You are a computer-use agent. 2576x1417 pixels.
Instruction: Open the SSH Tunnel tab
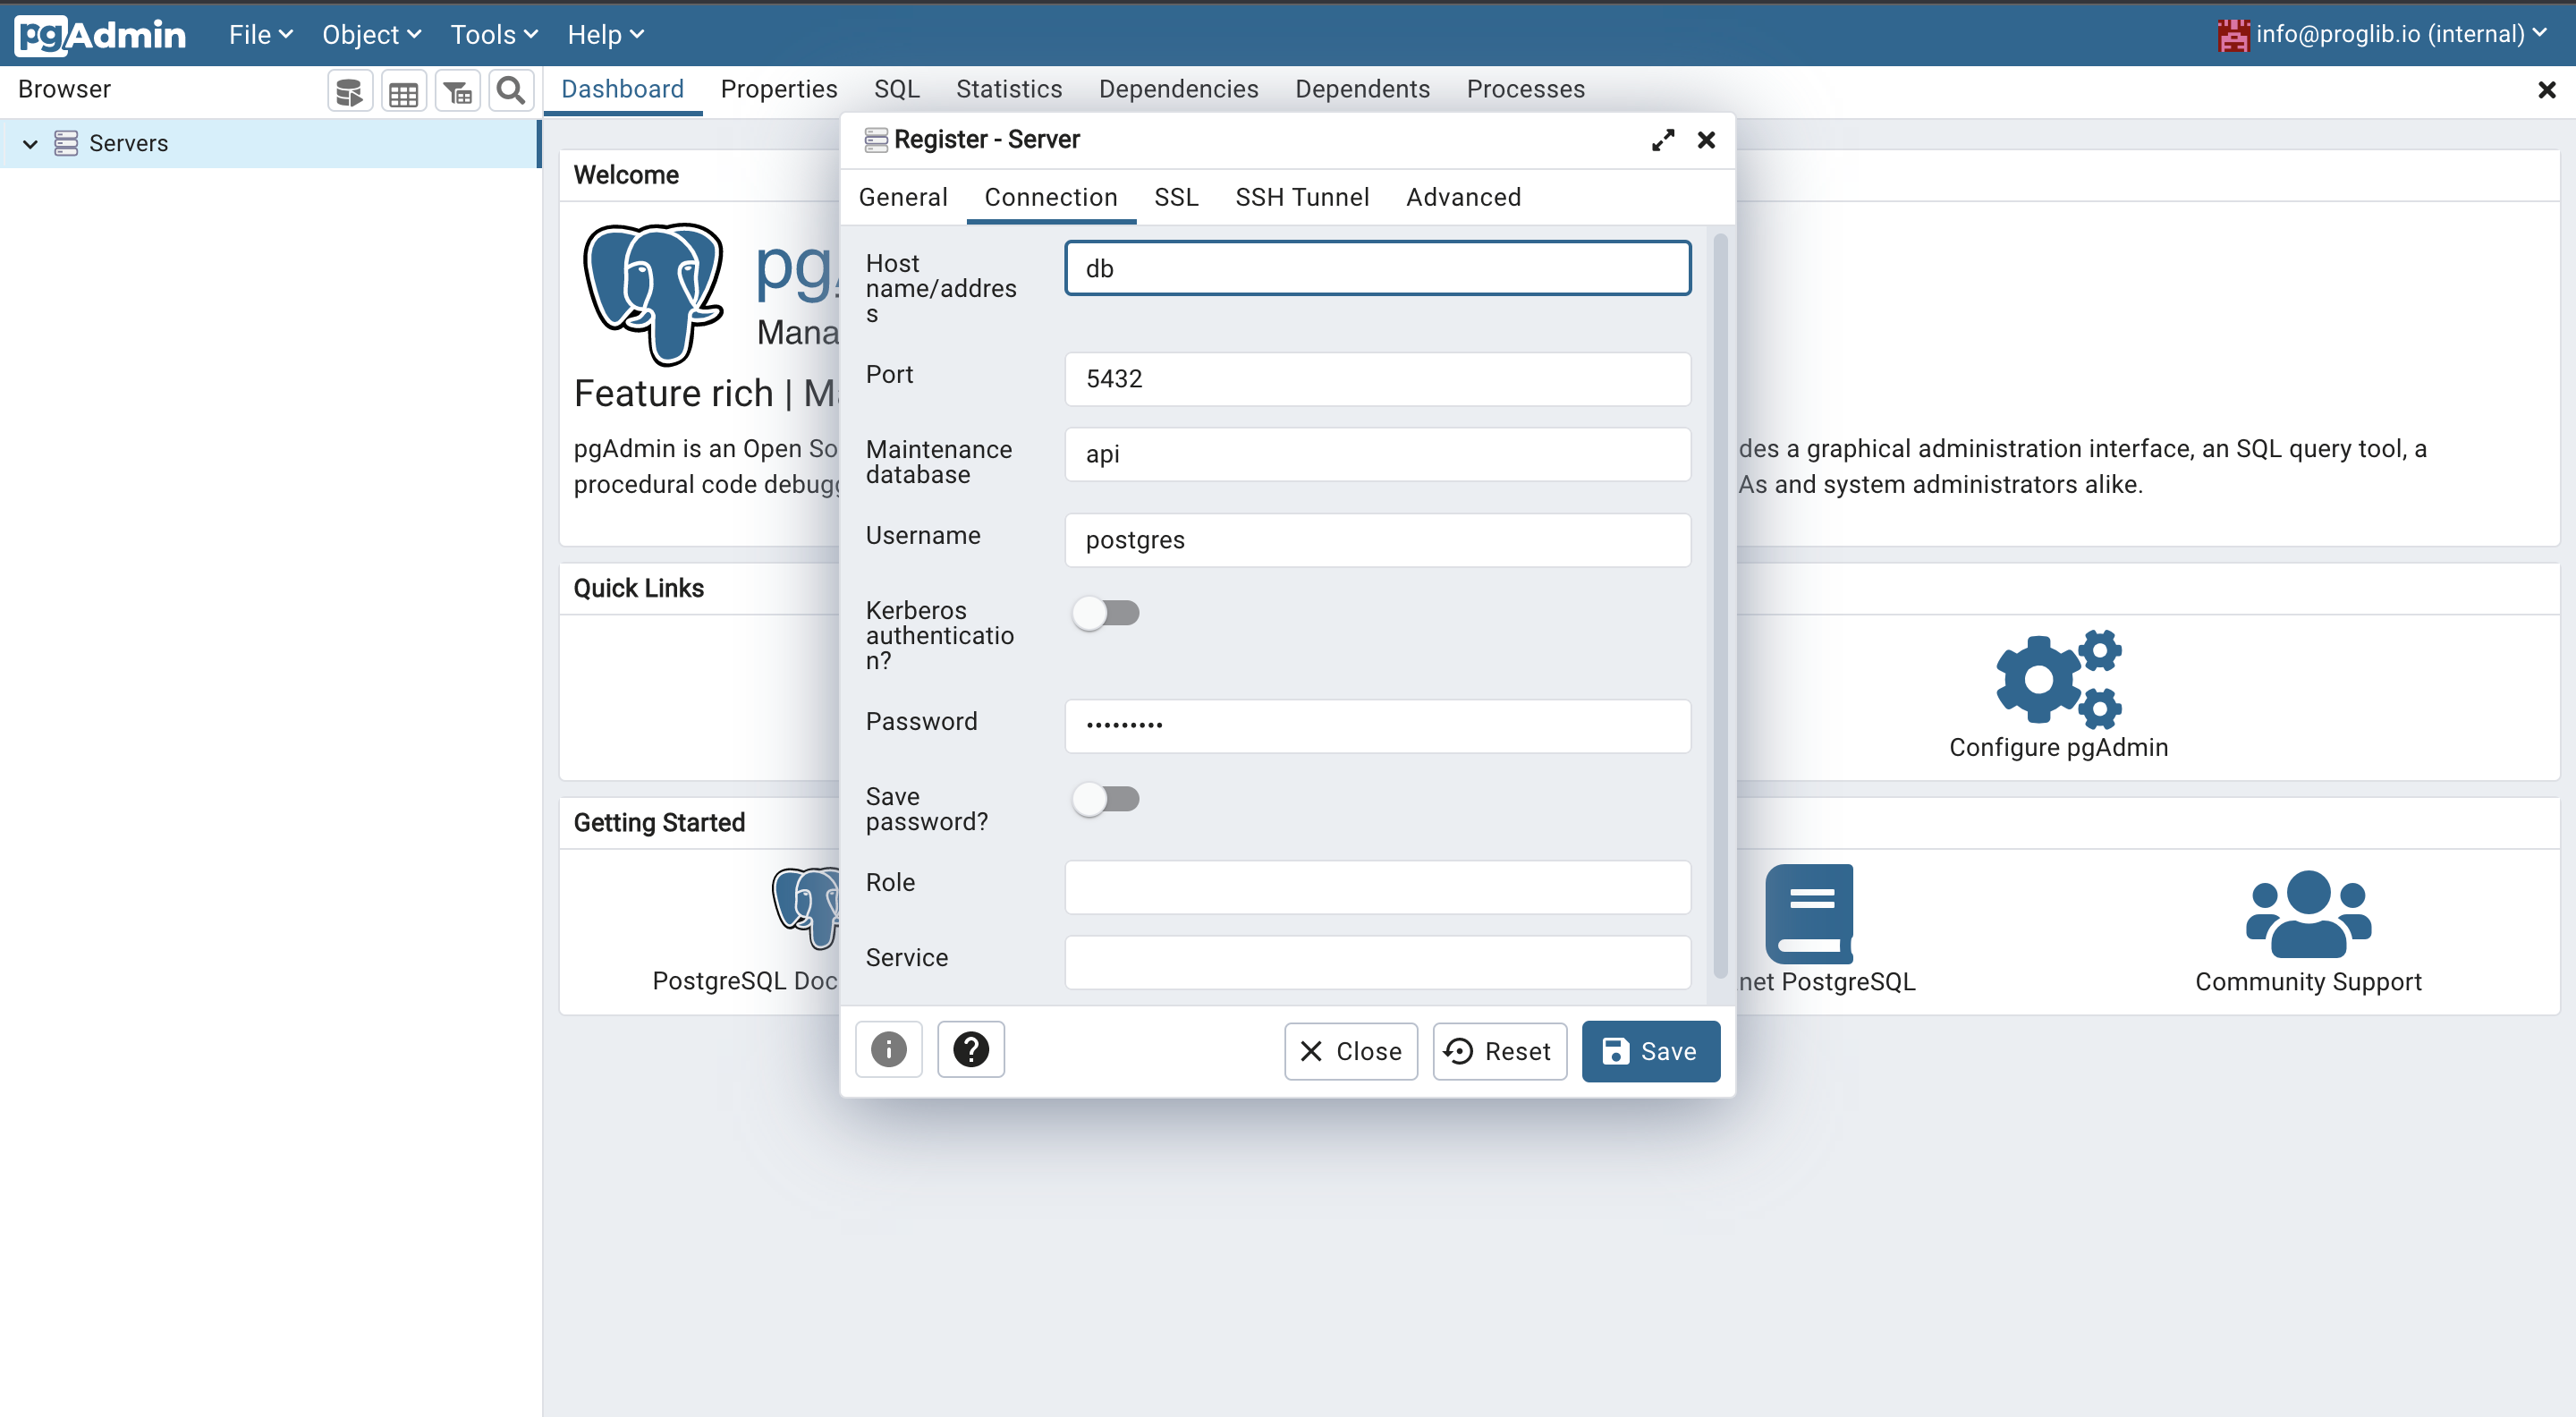coord(1301,195)
